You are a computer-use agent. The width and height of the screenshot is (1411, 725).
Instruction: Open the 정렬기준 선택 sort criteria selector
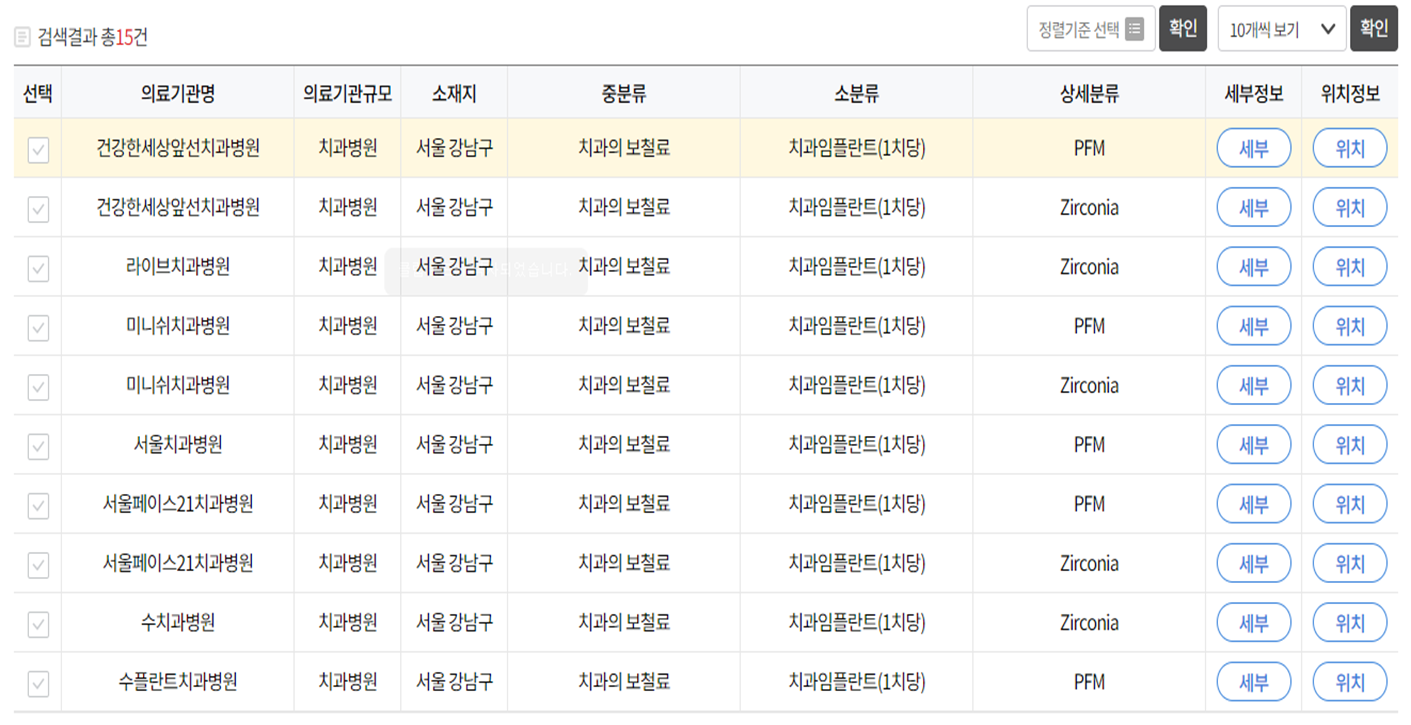tap(1091, 29)
